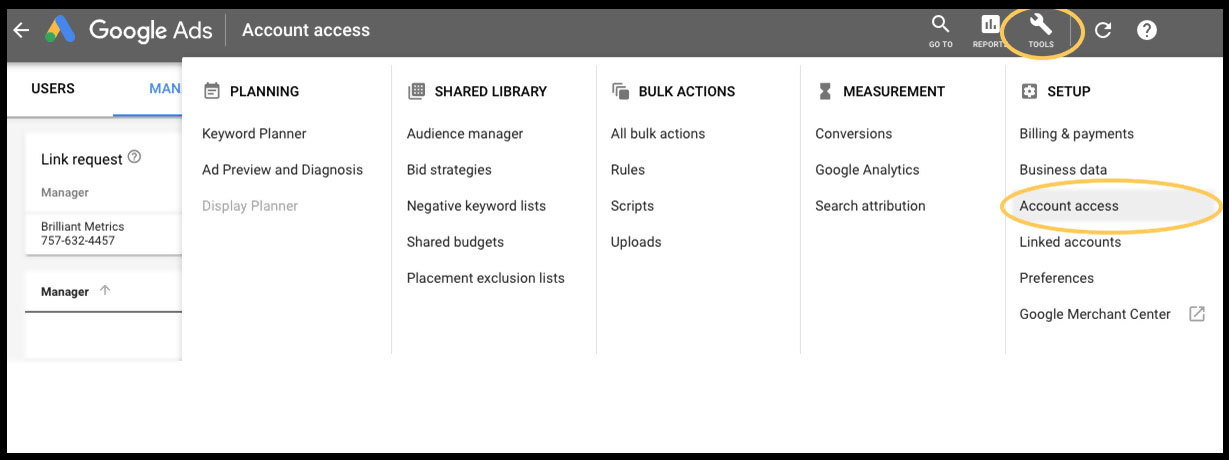Click the Link request help icon
1229x460 pixels.
point(135,158)
